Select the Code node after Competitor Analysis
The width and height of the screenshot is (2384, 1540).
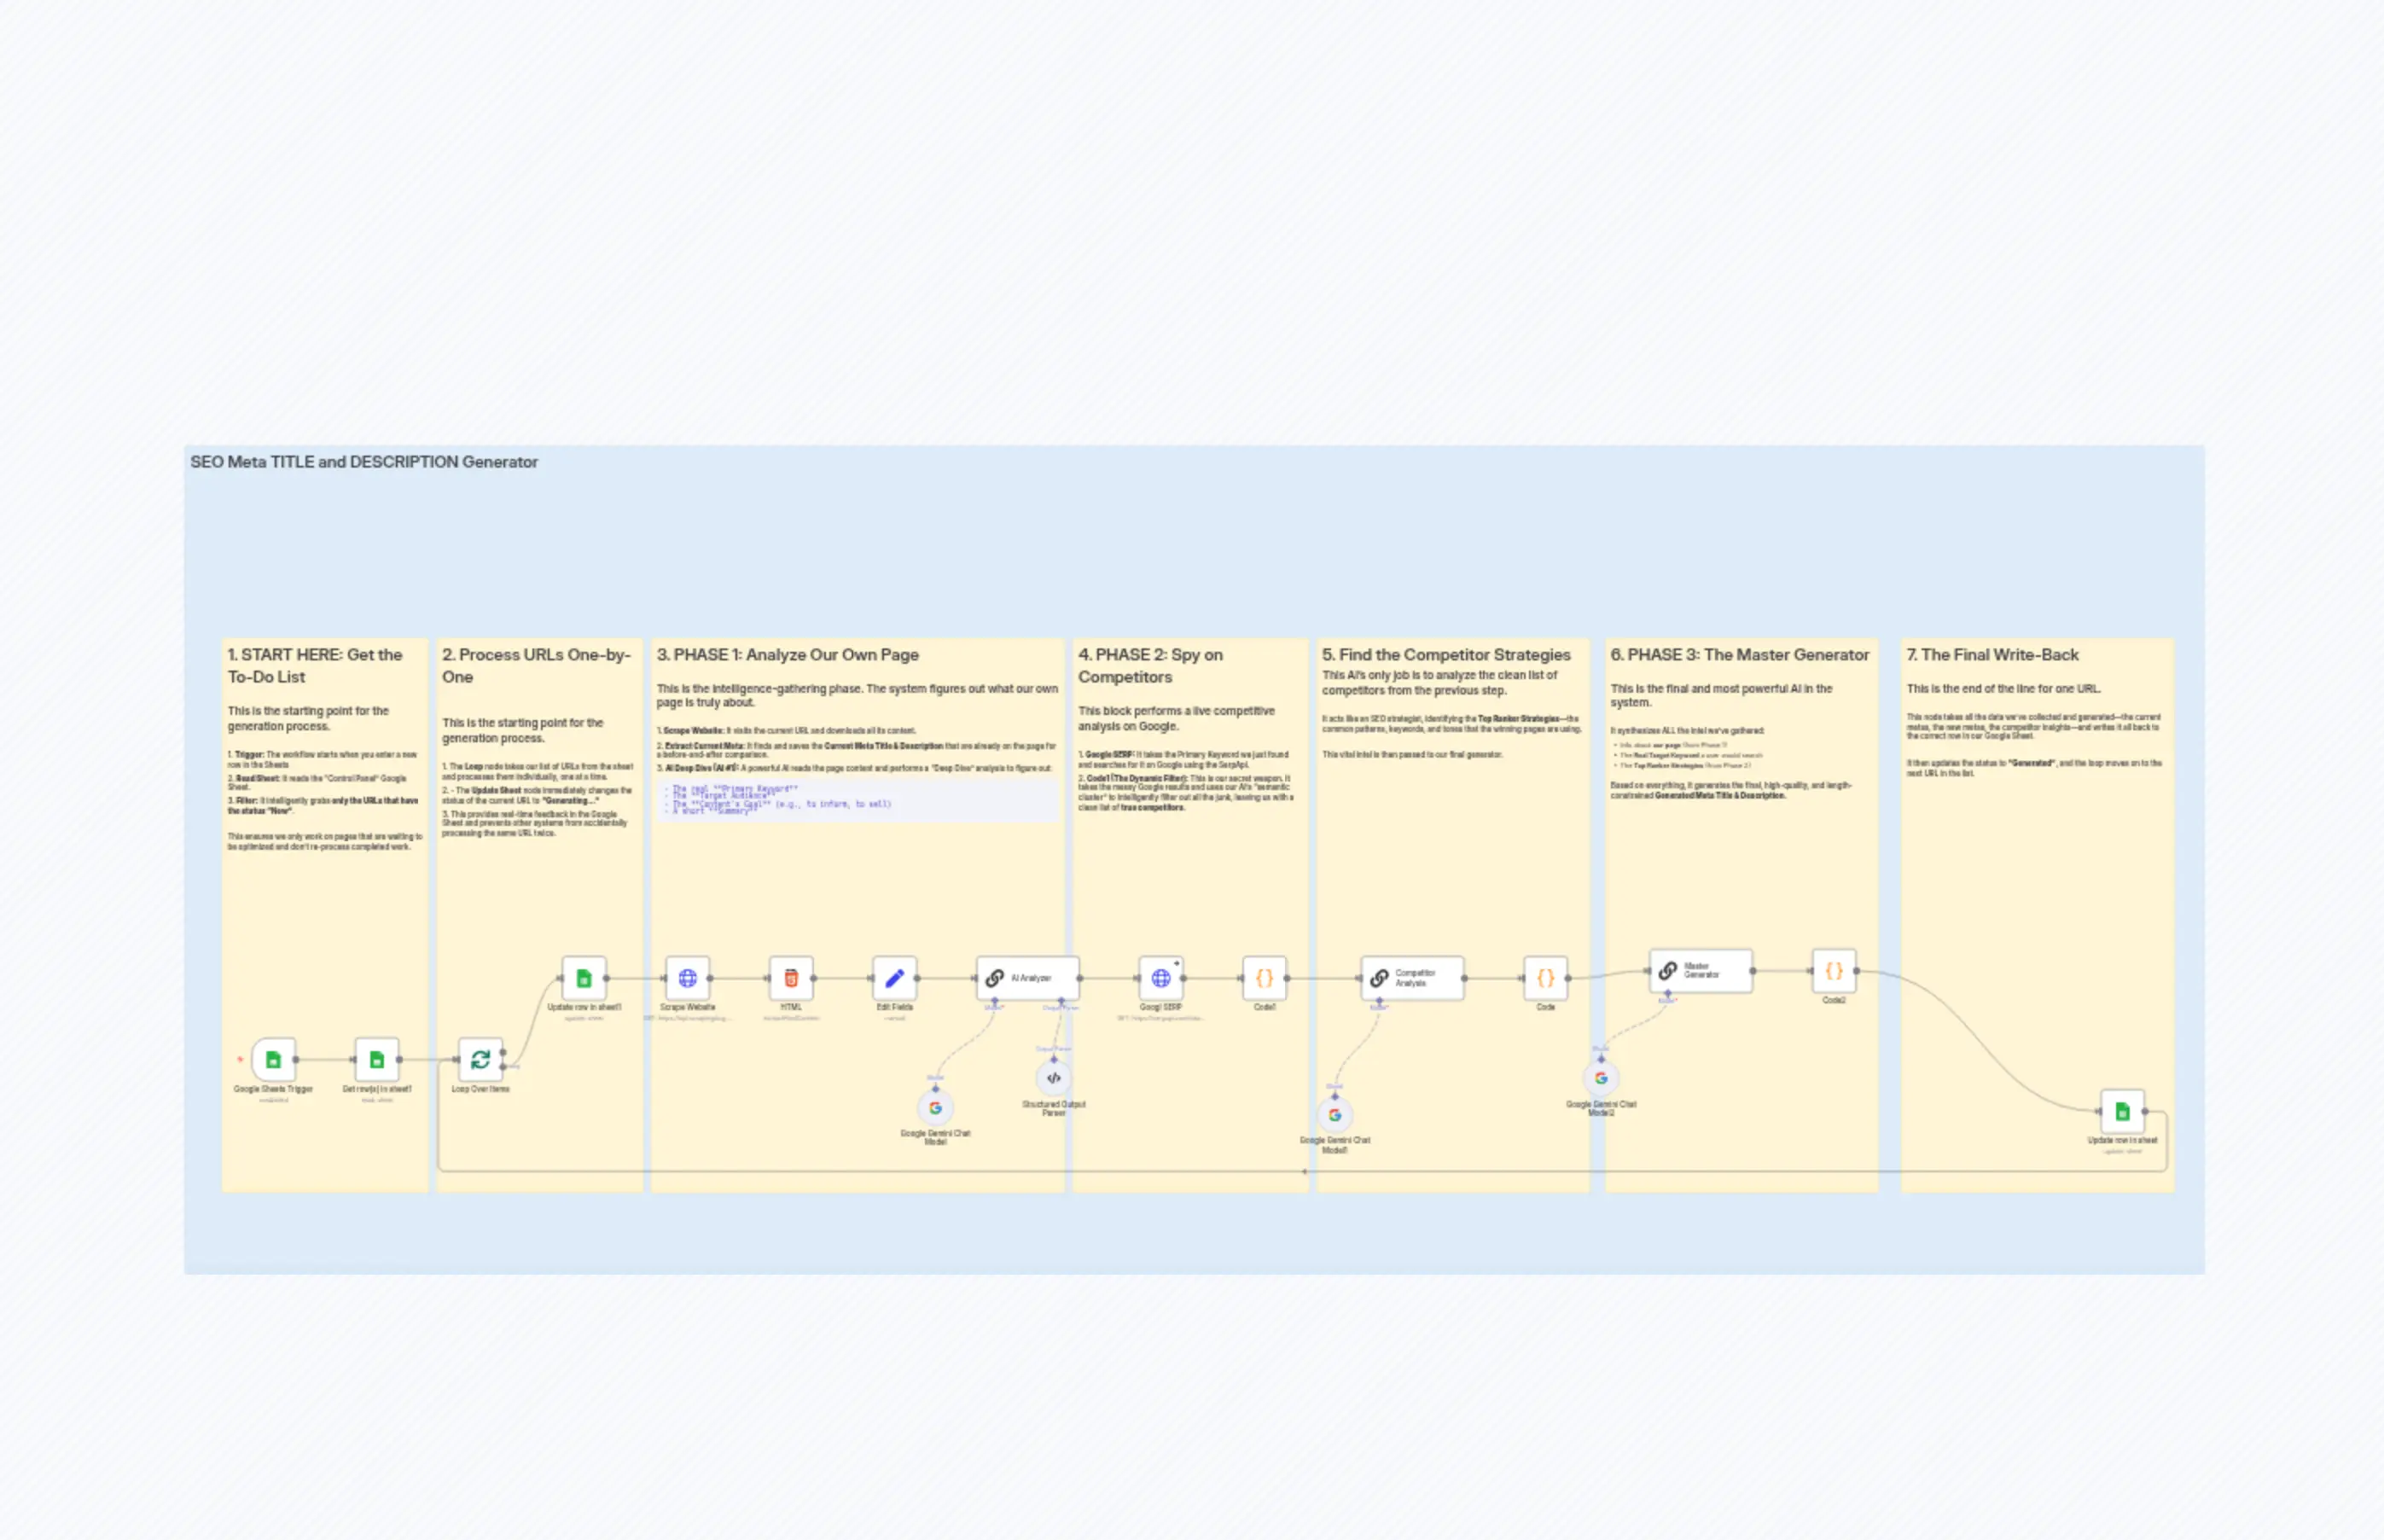(x=1545, y=978)
